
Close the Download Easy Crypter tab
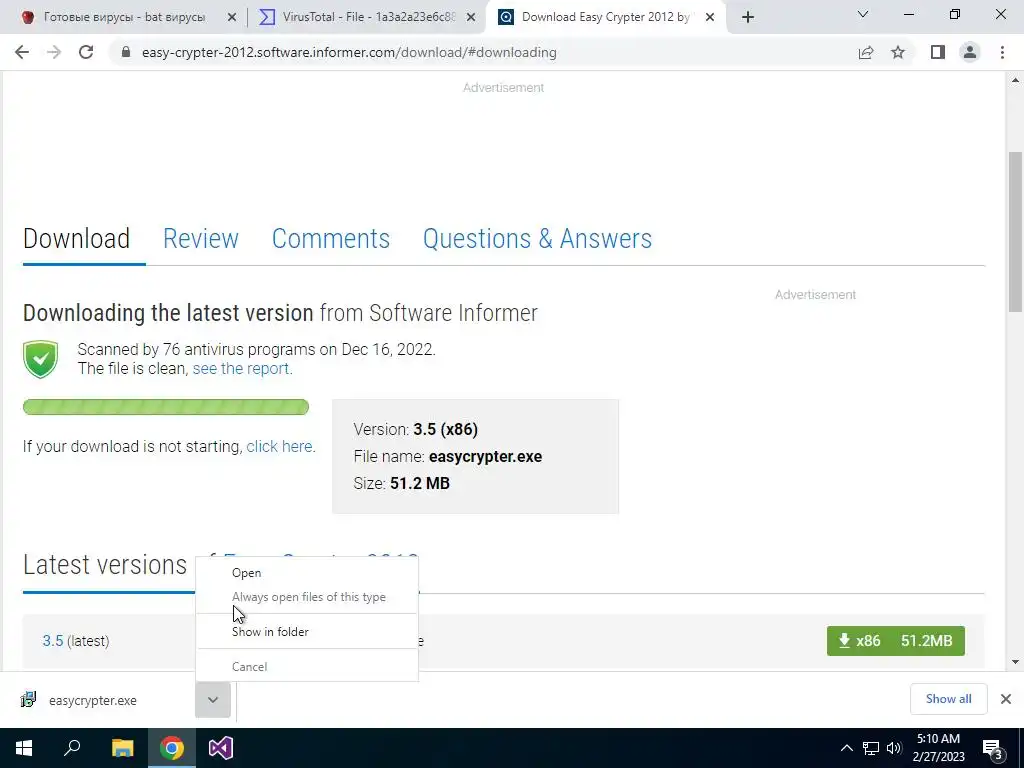(710, 17)
